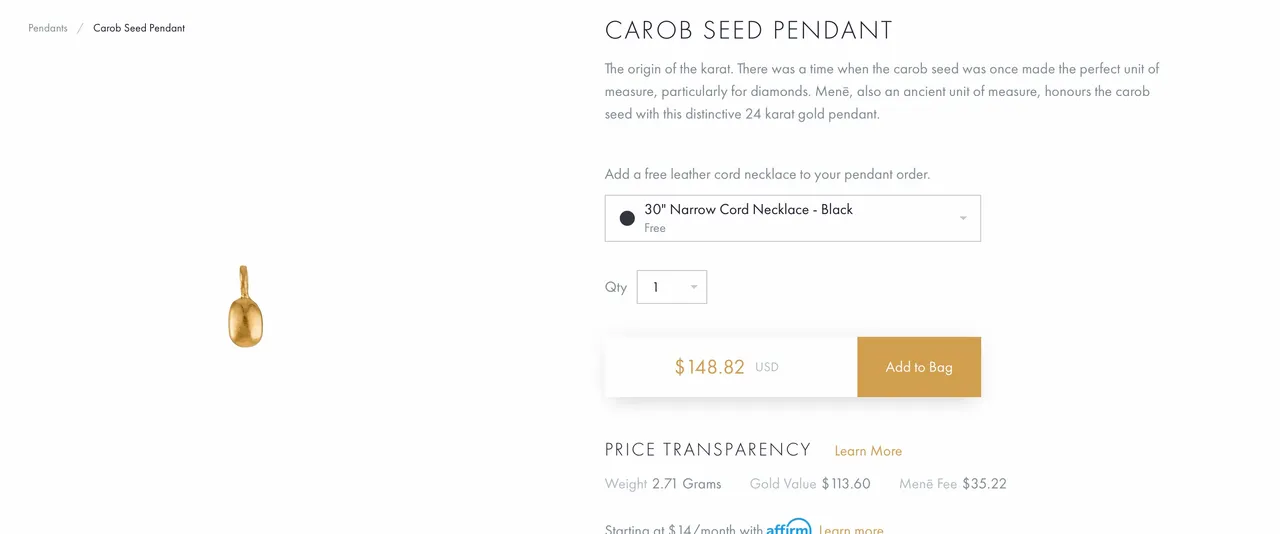This screenshot has width=1280, height=534.
Task: Click the Gold Value $113.60 detail
Action: pyautogui.click(x=810, y=484)
